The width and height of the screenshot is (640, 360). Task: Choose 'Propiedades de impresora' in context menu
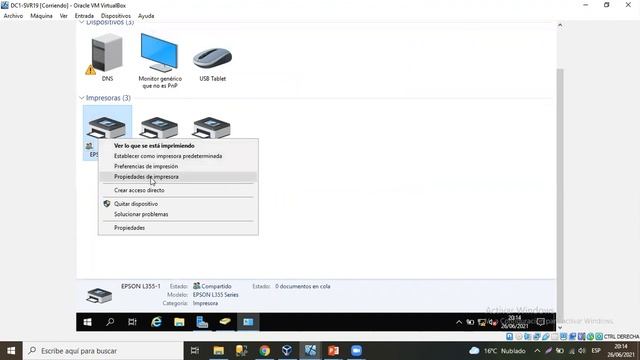click(x=178, y=177)
